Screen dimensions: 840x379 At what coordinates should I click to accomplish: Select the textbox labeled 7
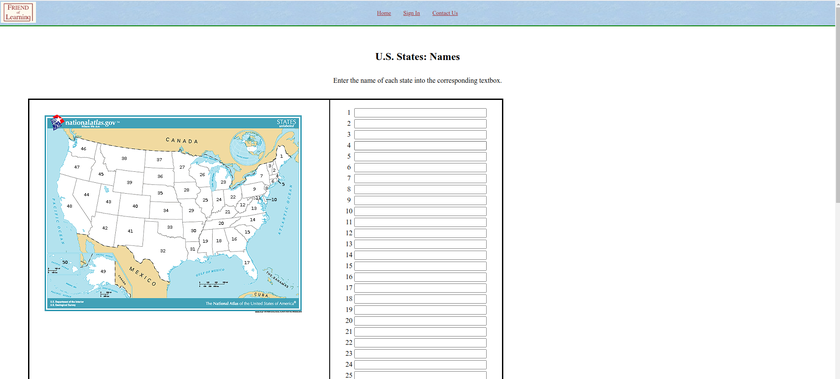(420, 179)
